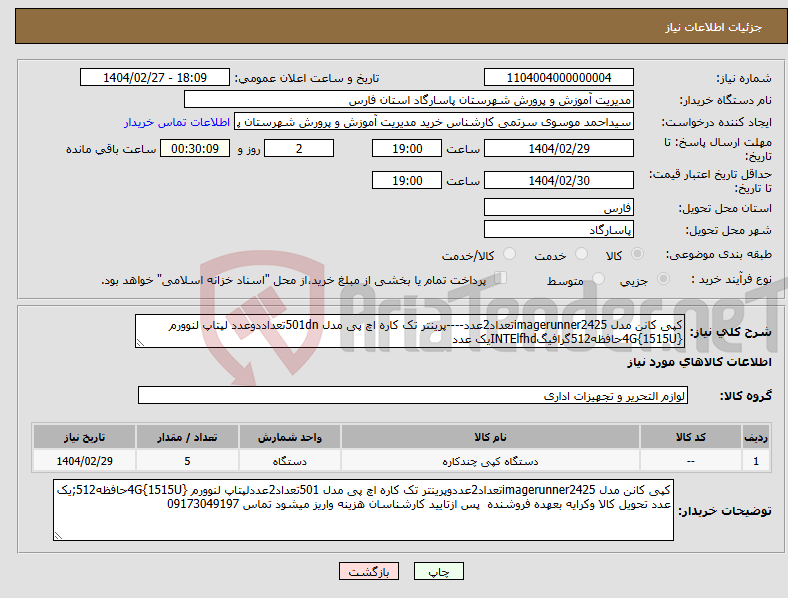
Task: Click the نوع فرآیند خرید label
Action: pos(731,279)
